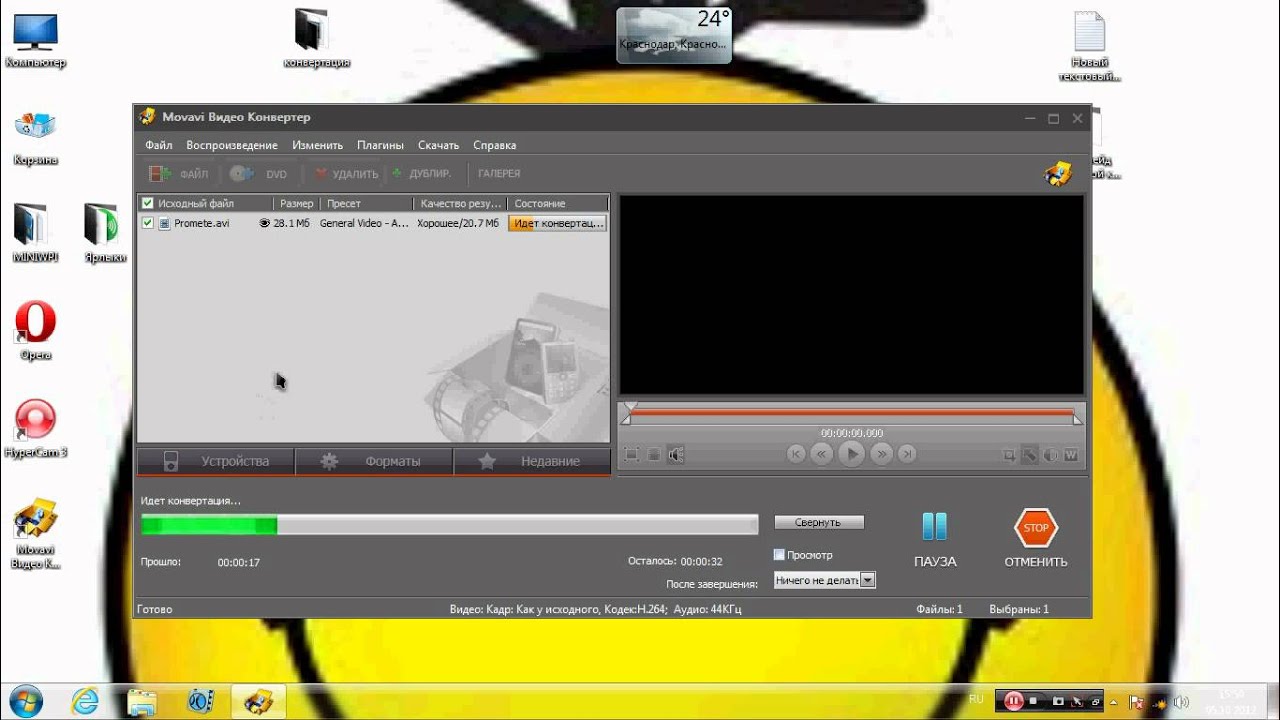1280x720 pixels.
Task: Click the Состояние column header
Action: point(558,203)
